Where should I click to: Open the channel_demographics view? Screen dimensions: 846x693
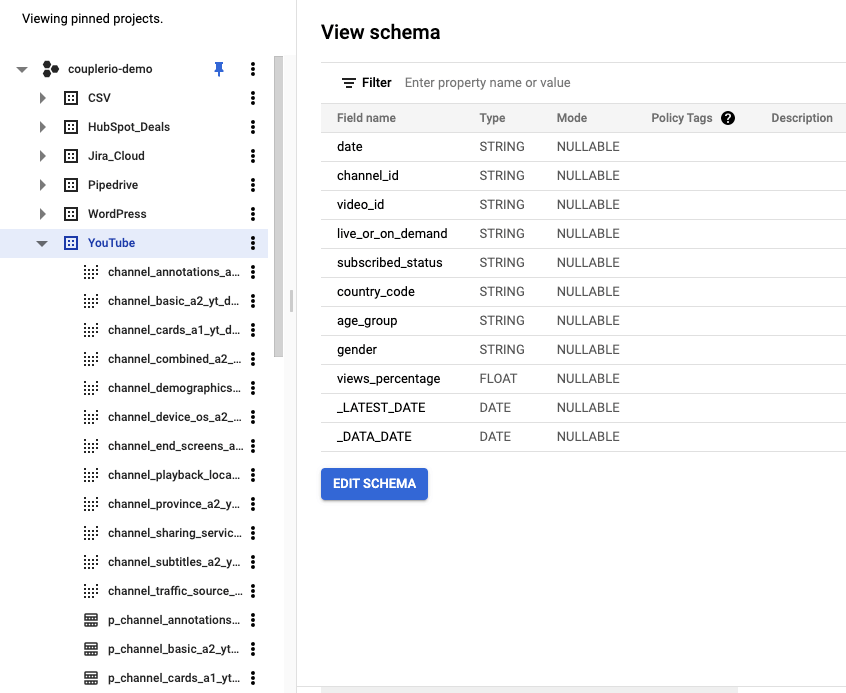point(174,388)
